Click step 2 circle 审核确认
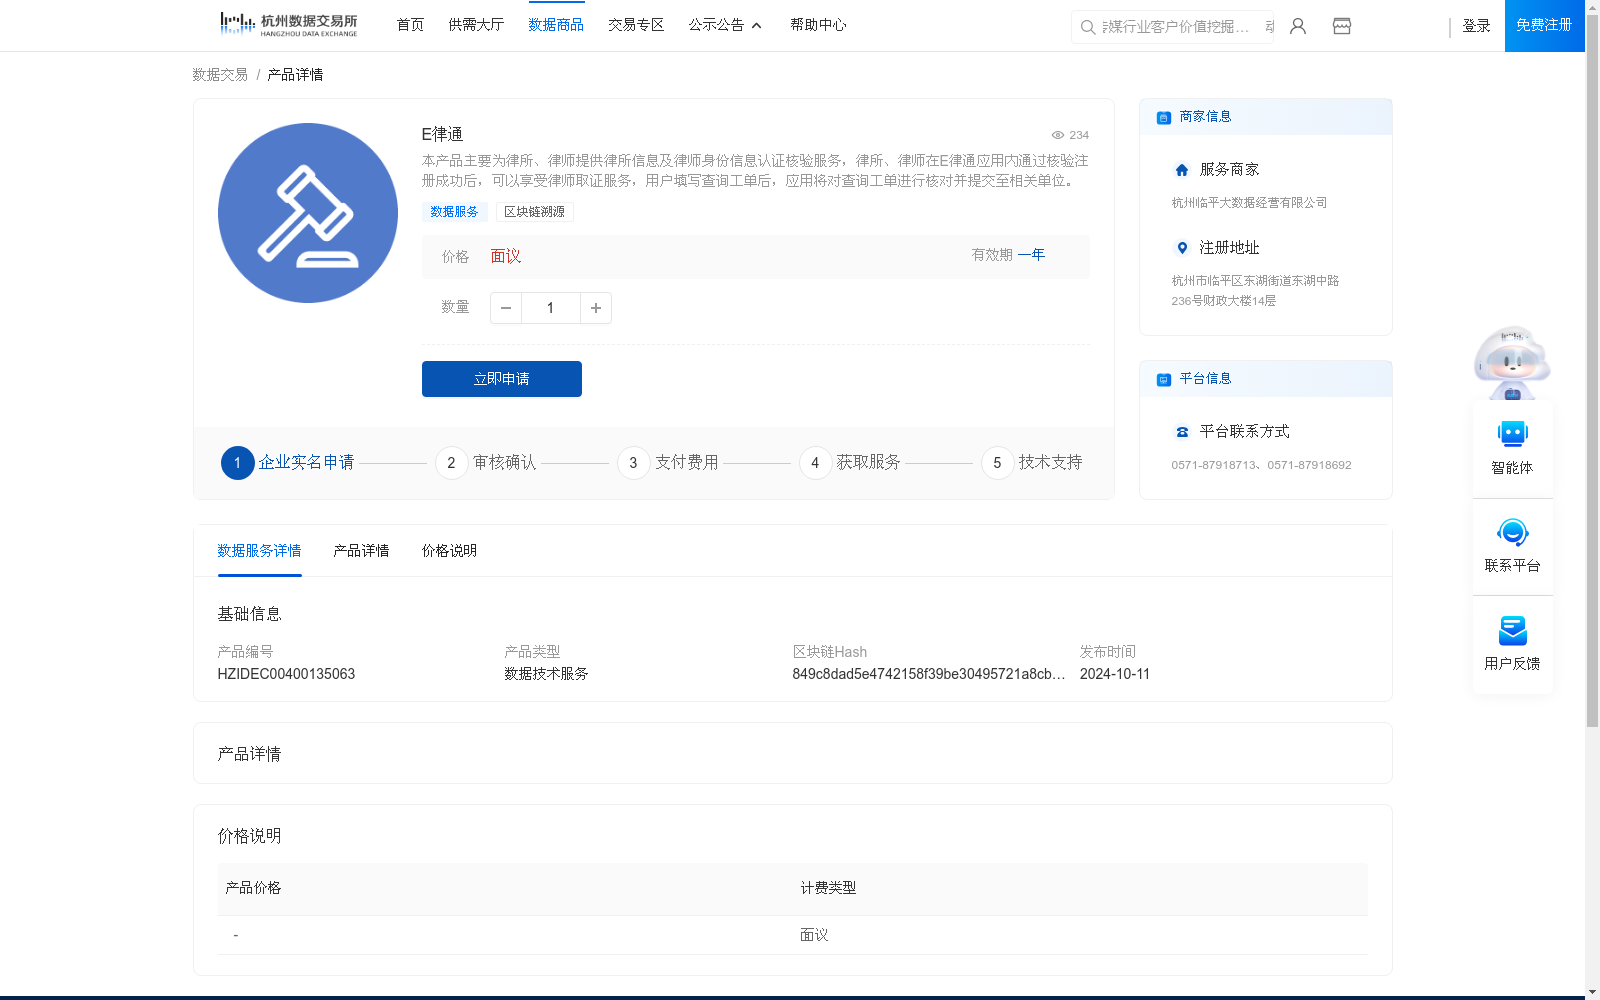Screen dimensions: 1600x1000 (451, 463)
